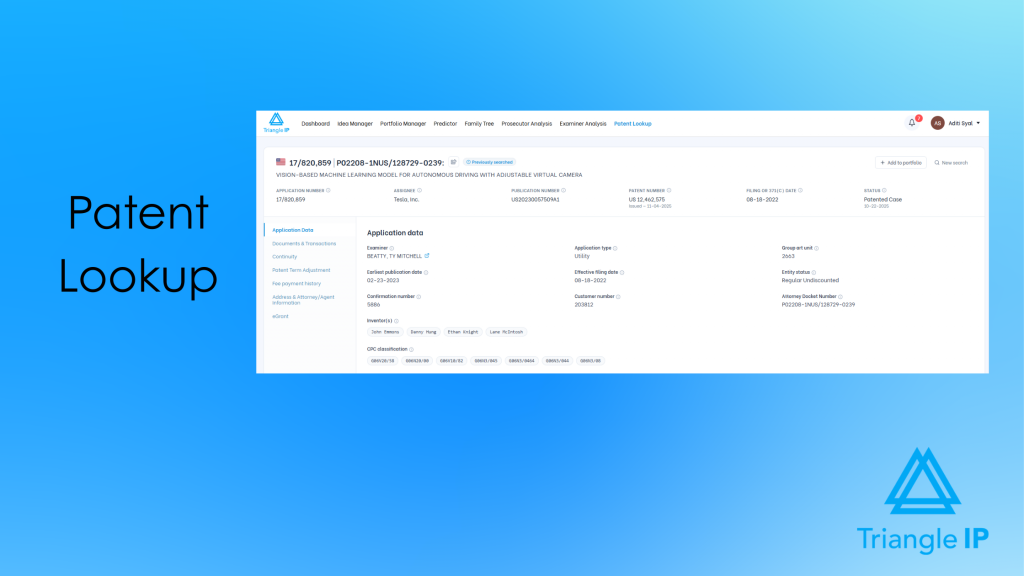Click the Danny Hung inventor chip
Viewport: 1024px width, 576px height.
point(423,332)
